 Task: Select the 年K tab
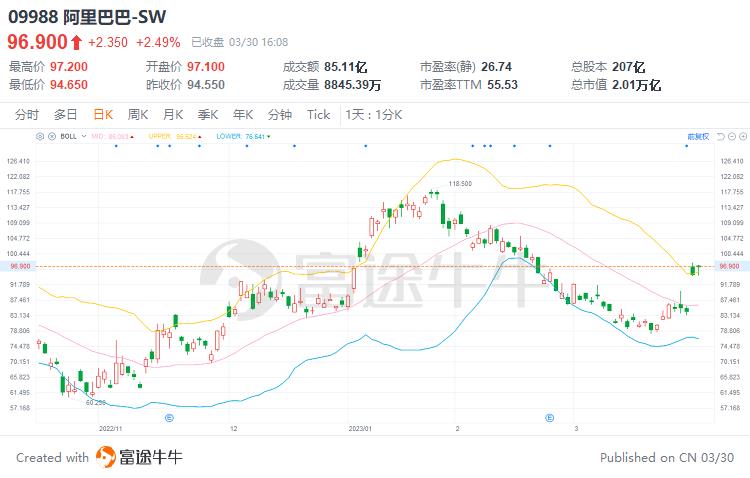(x=243, y=115)
